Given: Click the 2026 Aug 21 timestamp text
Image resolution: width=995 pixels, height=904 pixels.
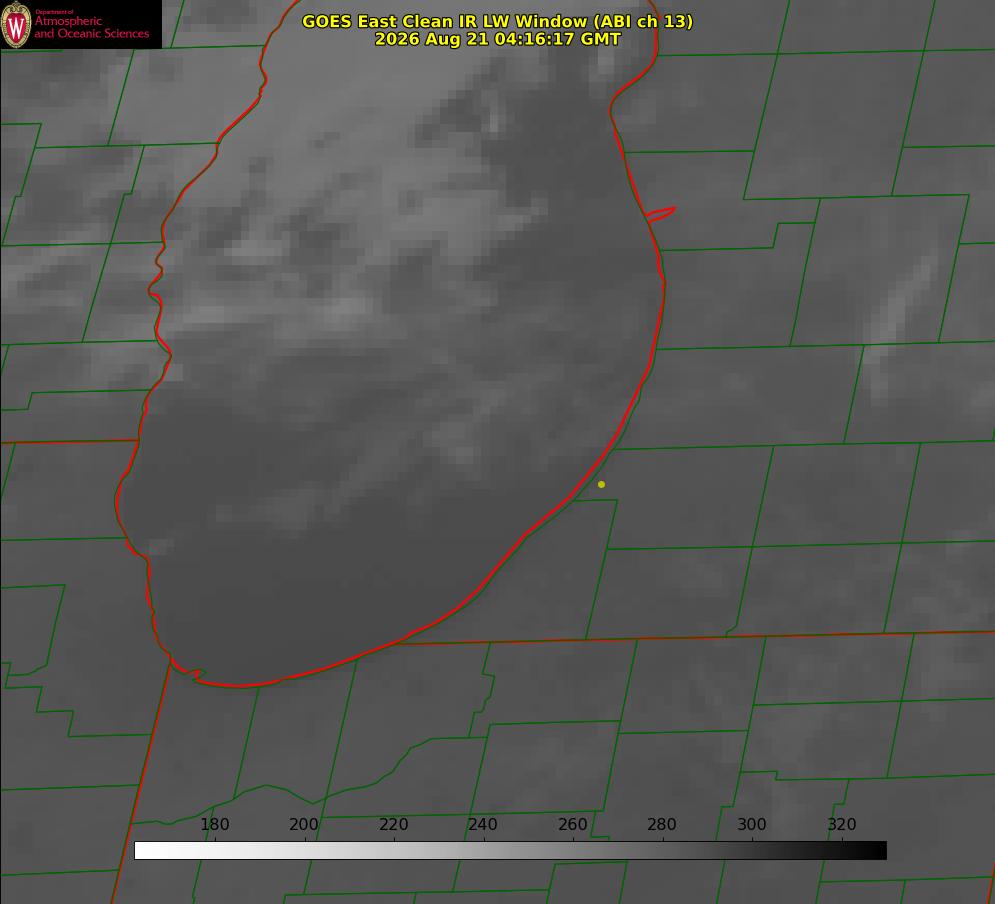Looking at the screenshot, I should tap(497, 39).
